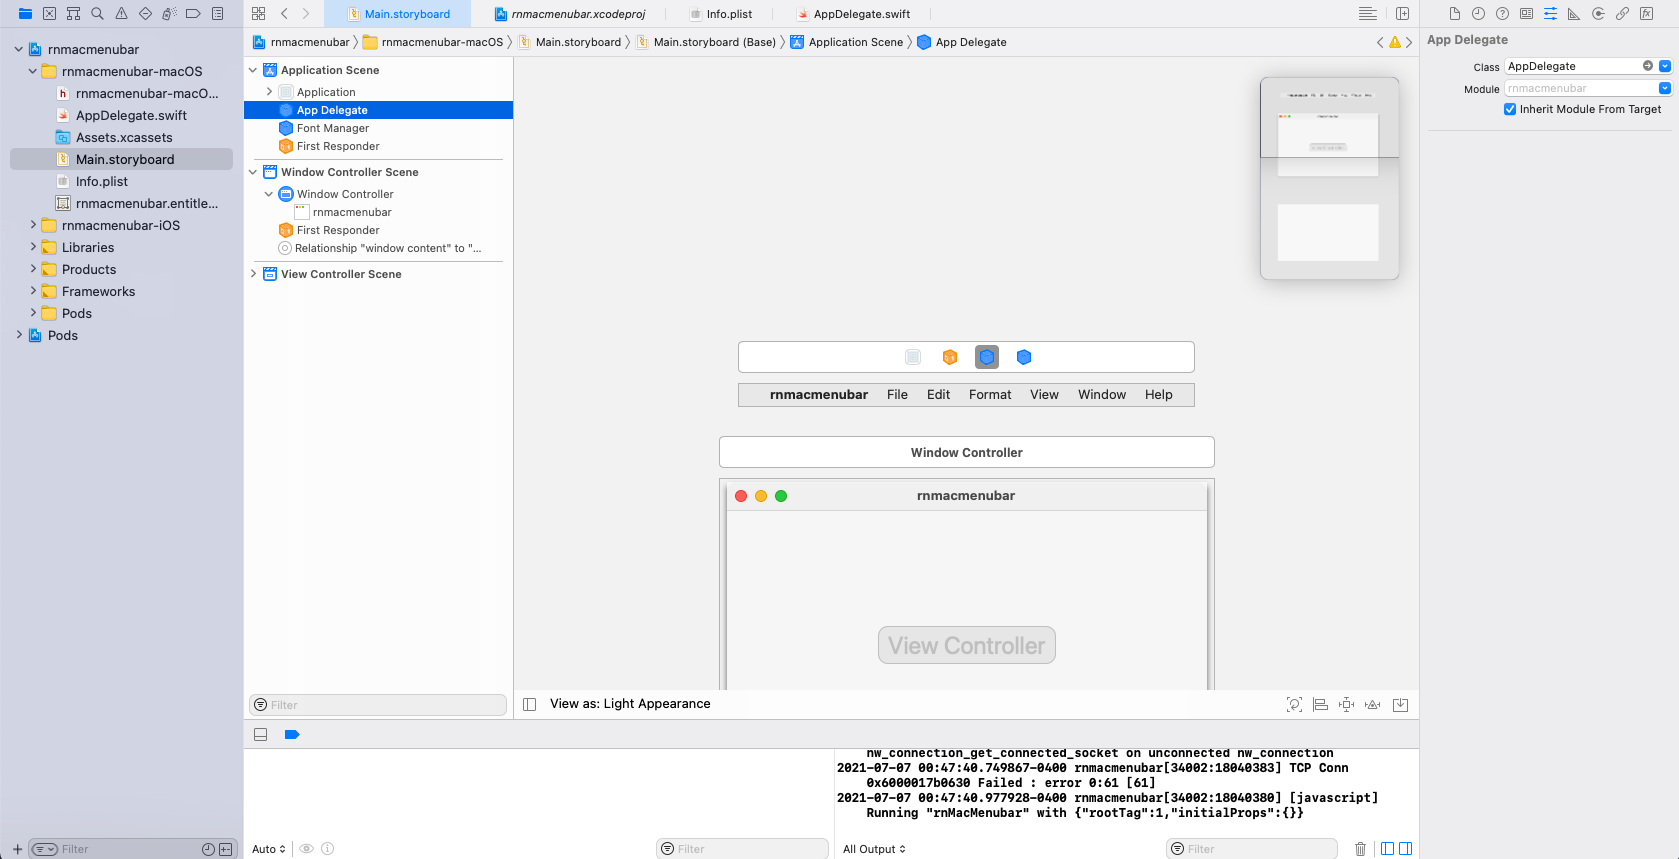
Task: Expand the Libraries group
Action: click(33, 247)
